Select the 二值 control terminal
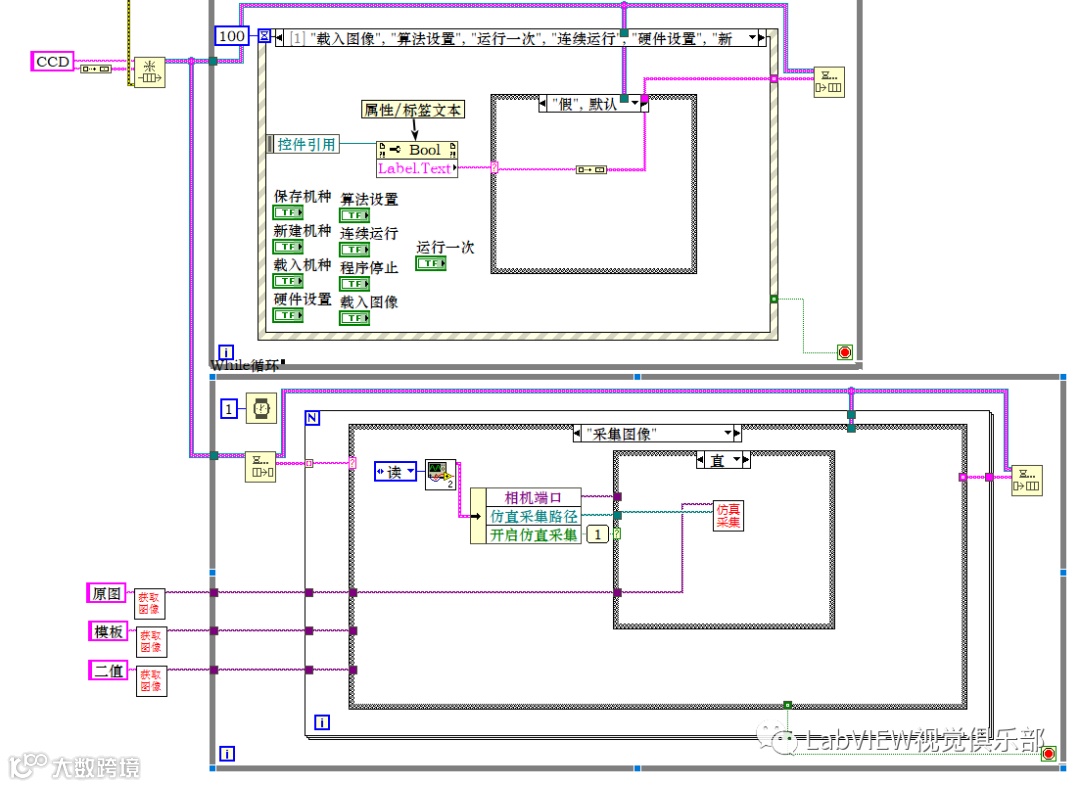This screenshot has height=787, width=1080. (108, 670)
